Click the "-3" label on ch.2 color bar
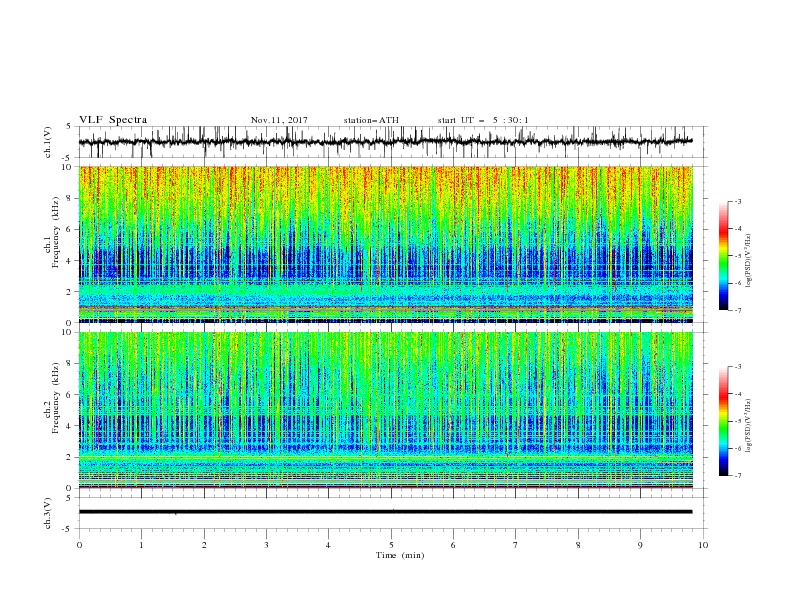Viewport: 792px width, 612px height. pyautogui.click(x=737, y=367)
